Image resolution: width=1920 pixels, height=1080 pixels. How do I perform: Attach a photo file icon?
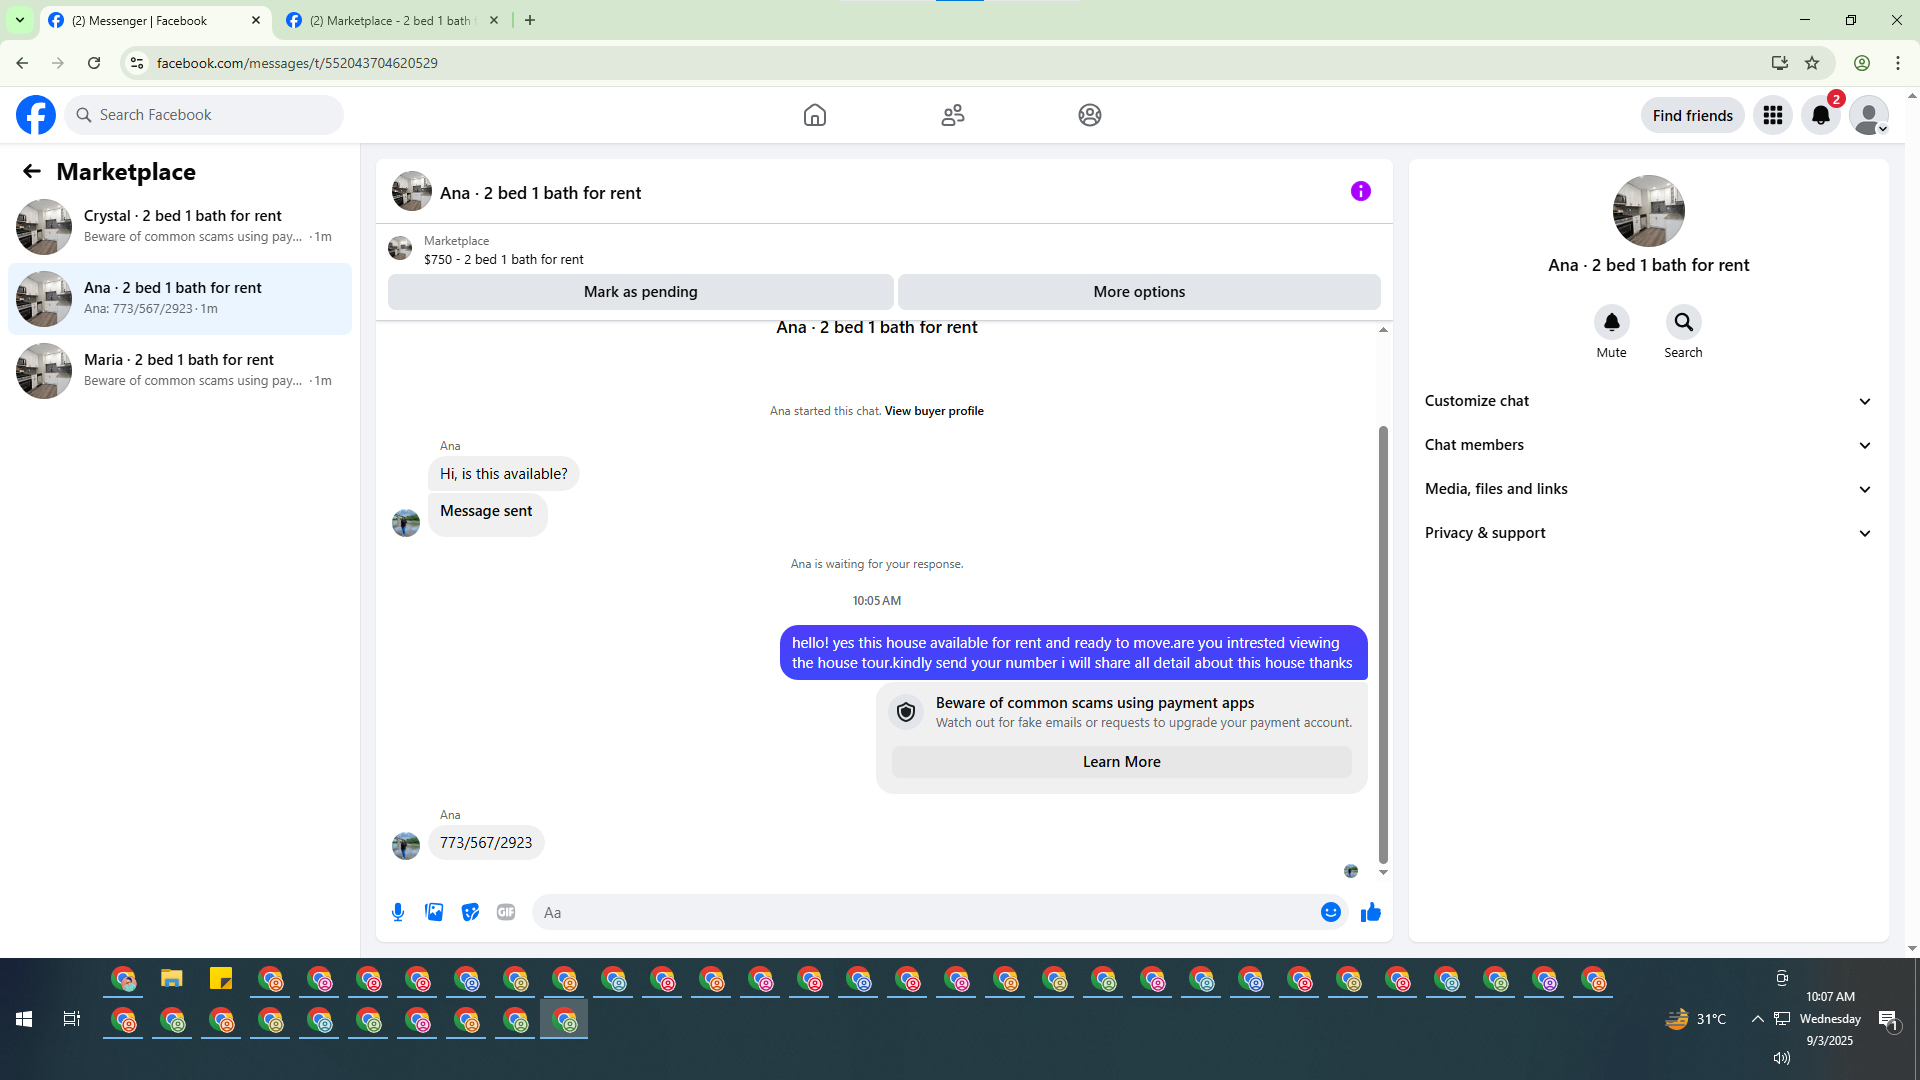434,912
